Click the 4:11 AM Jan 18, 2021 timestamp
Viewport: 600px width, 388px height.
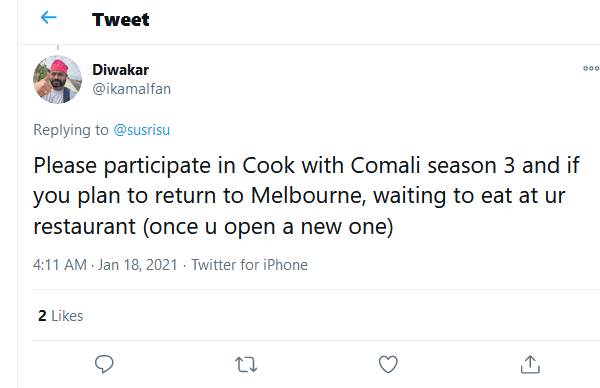pyautogui.click(x=105, y=265)
